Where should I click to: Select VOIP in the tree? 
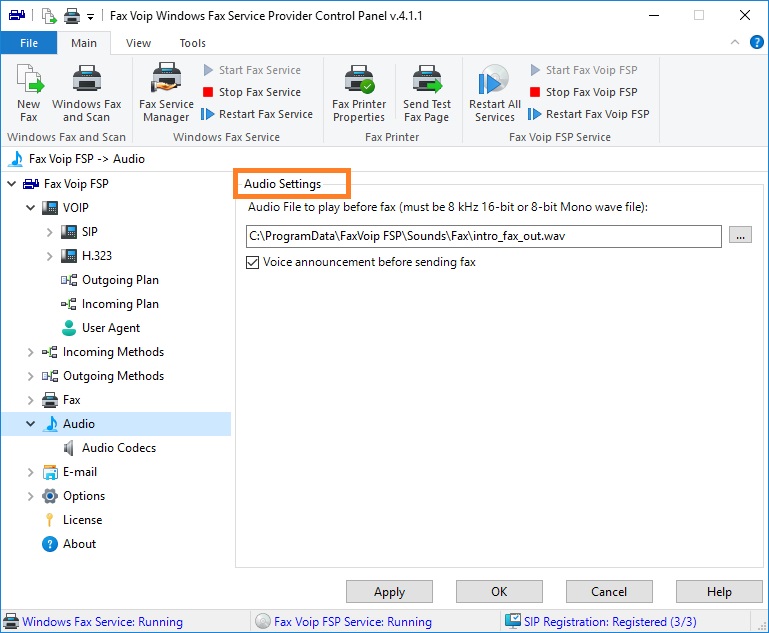(76, 208)
